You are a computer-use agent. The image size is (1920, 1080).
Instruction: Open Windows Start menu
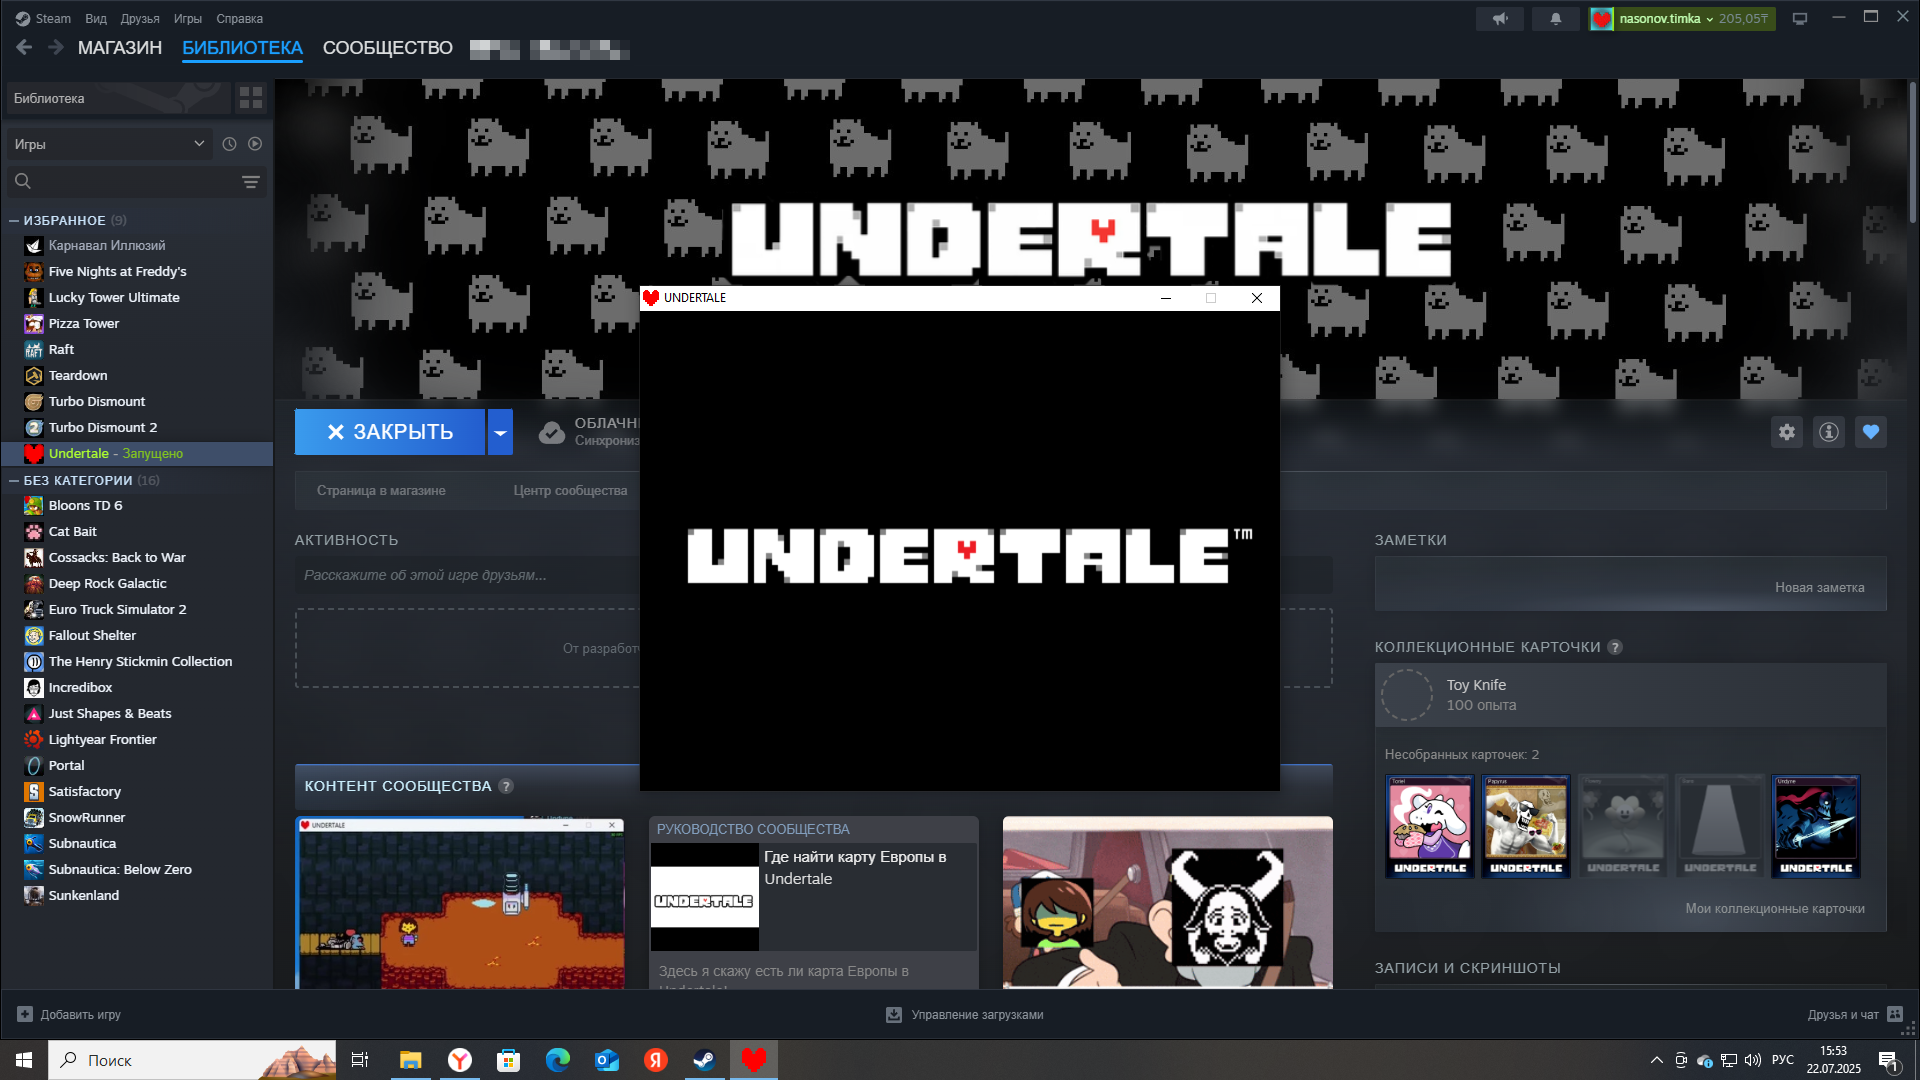[x=24, y=1060]
